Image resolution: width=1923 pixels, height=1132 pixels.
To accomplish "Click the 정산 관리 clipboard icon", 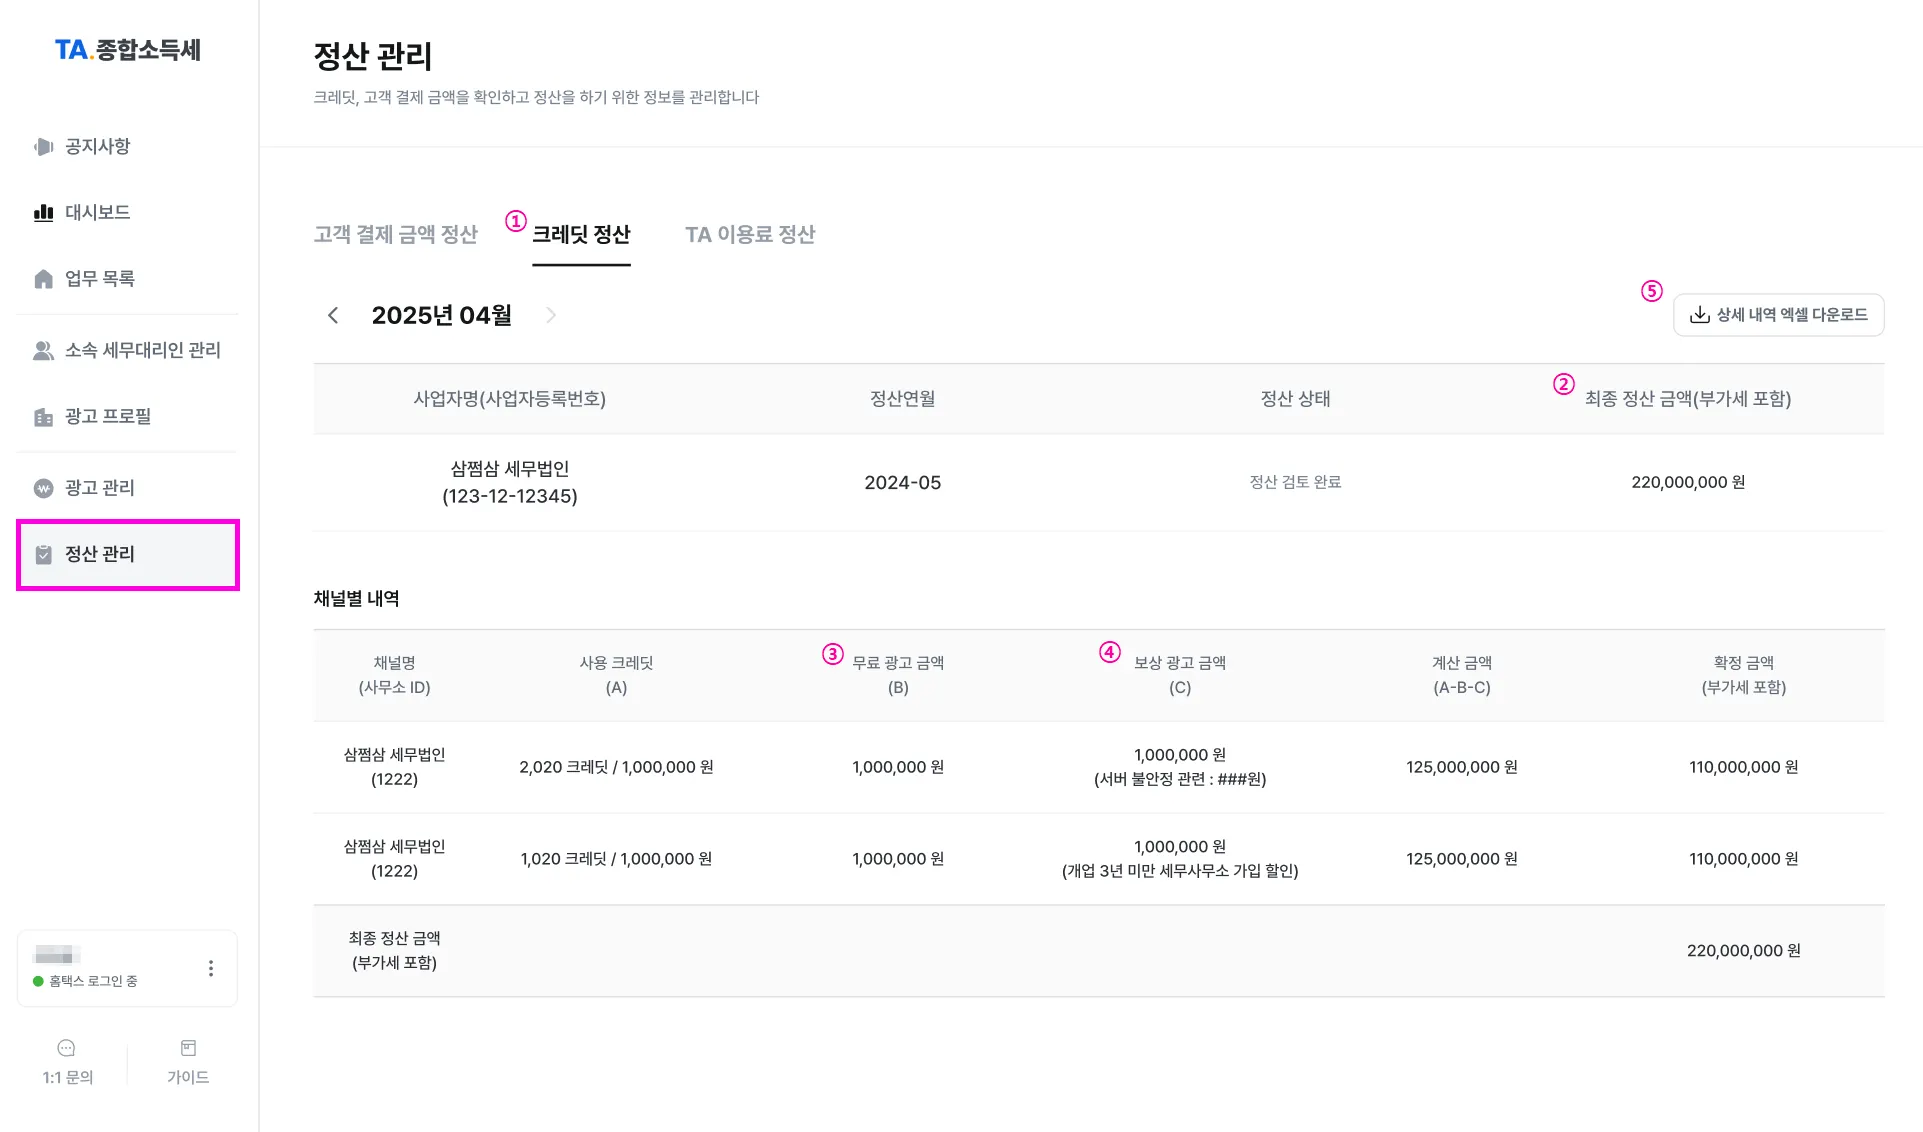I will tap(43, 554).
